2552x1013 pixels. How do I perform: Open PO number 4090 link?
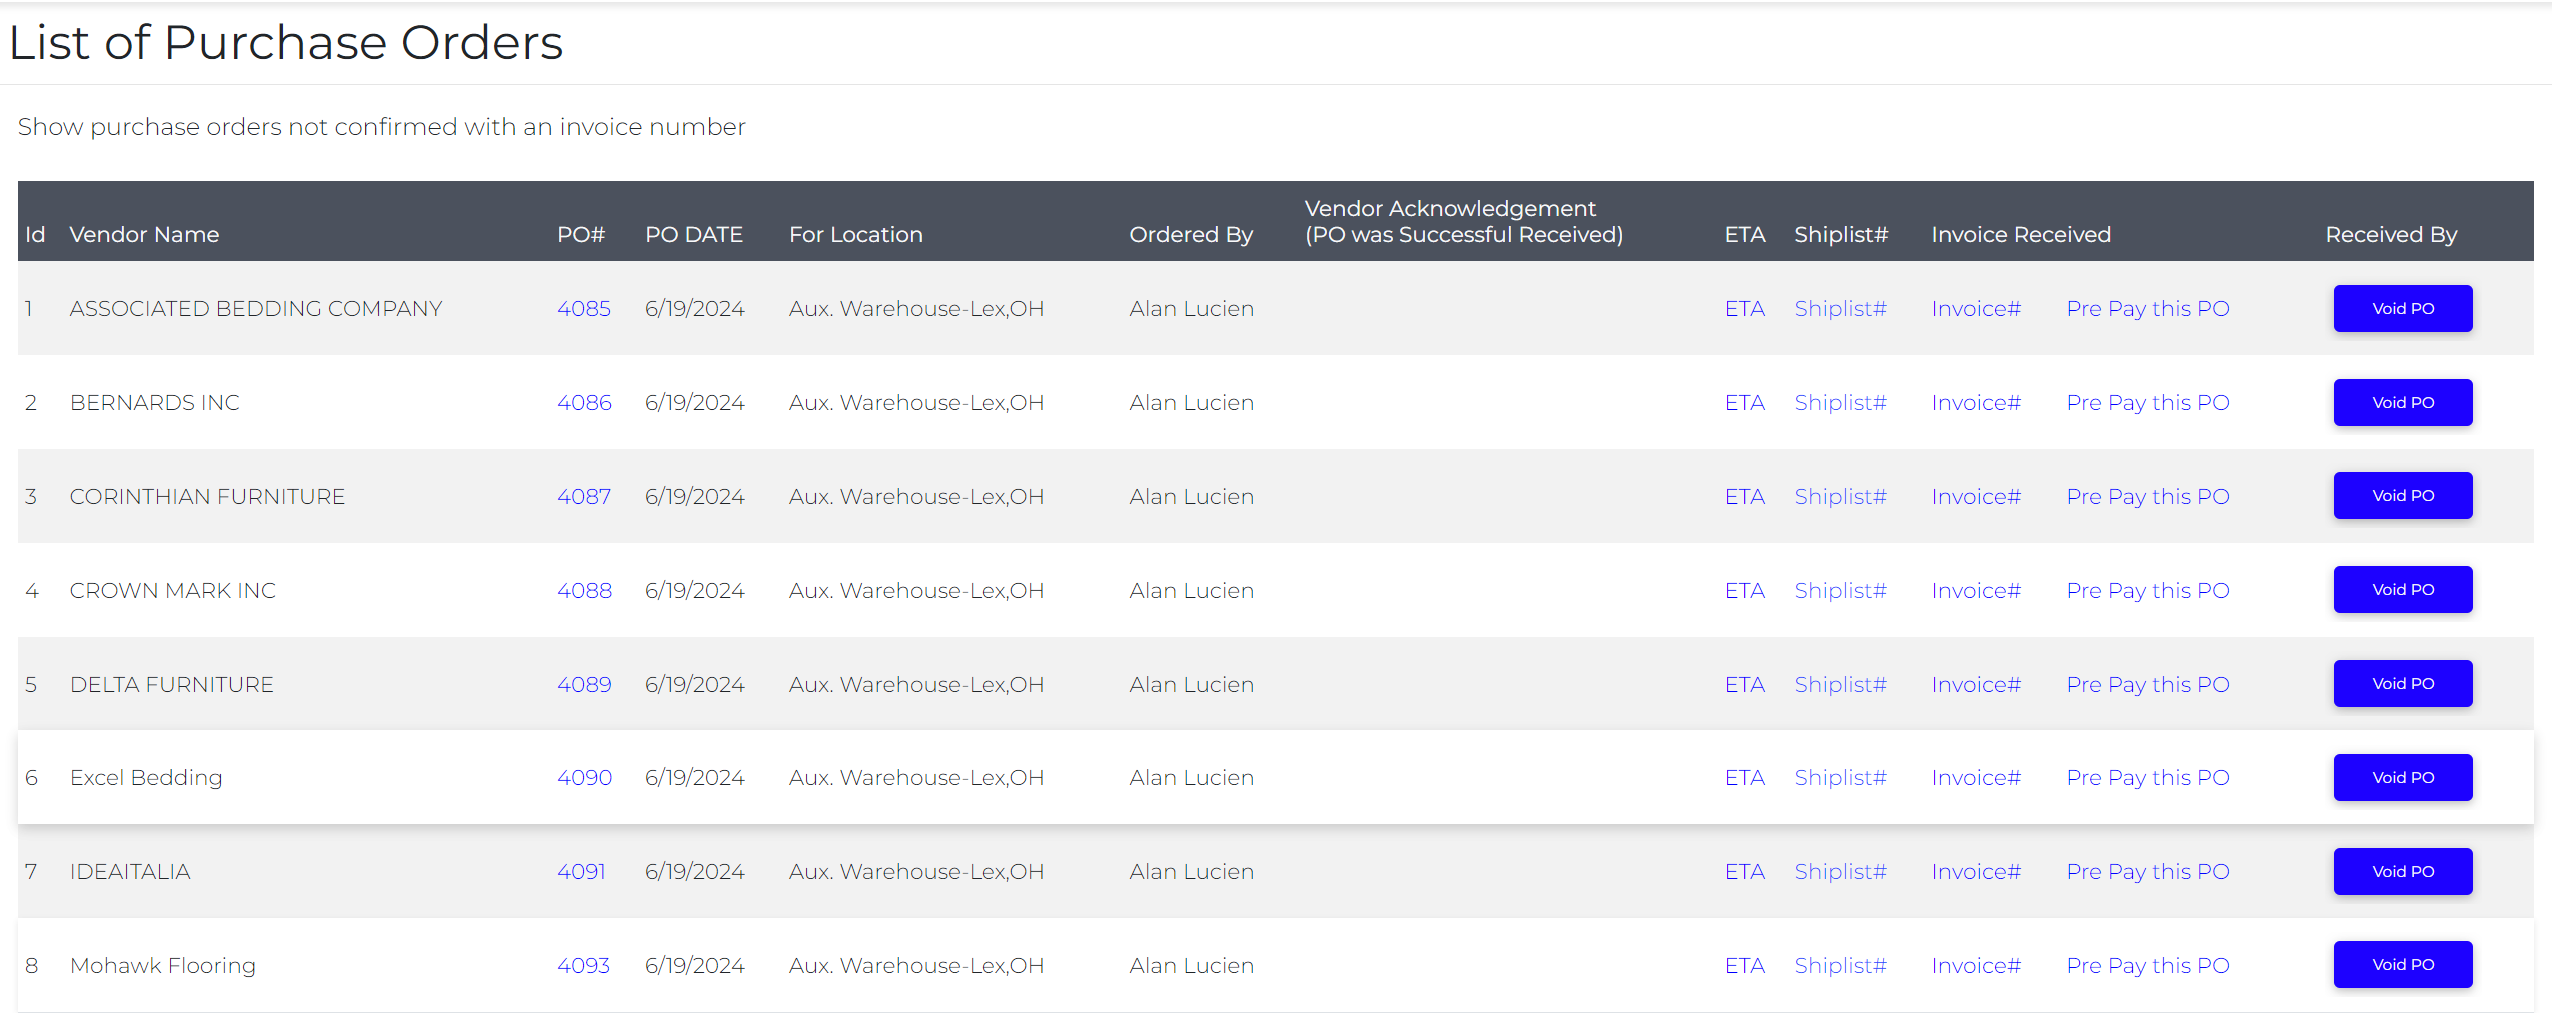point(584,777)
